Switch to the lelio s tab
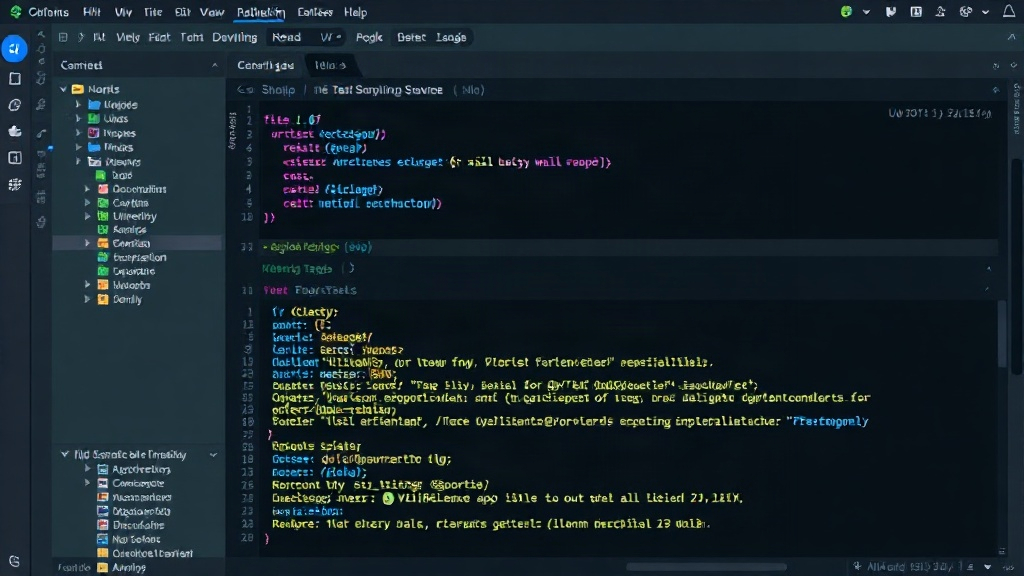Viewport: 1024px width, 576px height. coord(330,65)
